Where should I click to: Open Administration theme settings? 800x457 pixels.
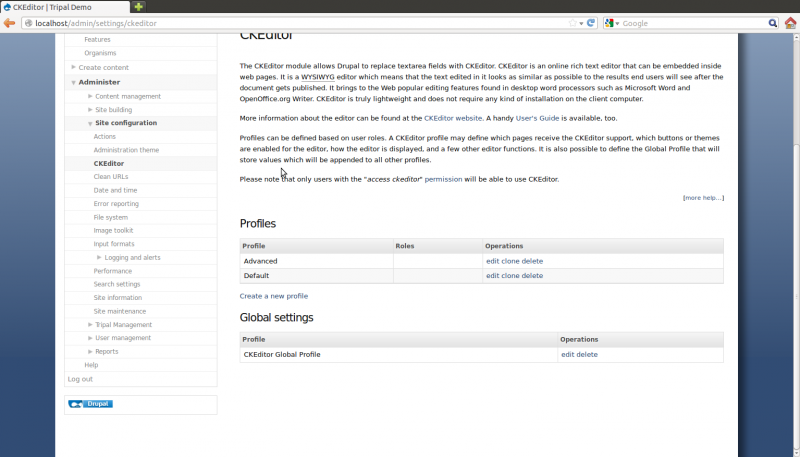[126, 150]
